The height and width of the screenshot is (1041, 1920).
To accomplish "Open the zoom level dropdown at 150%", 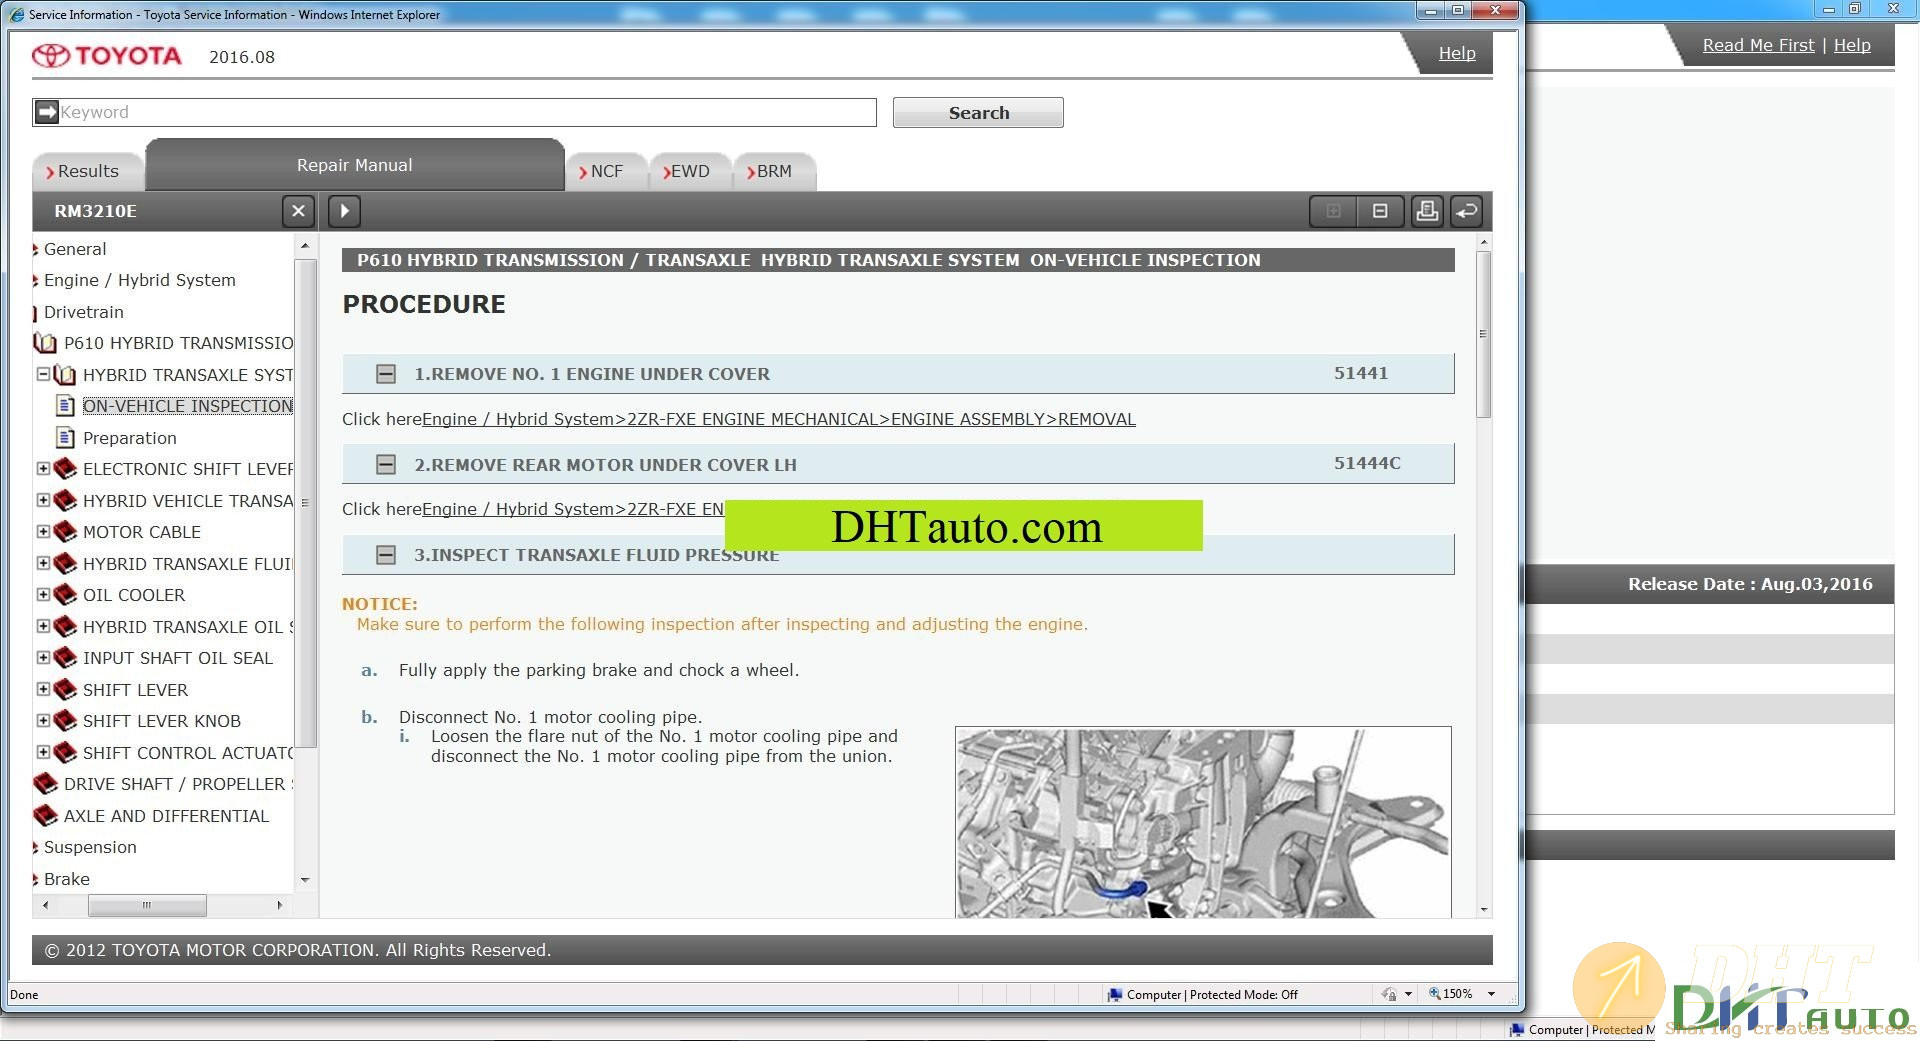I will coord(1491,994).
